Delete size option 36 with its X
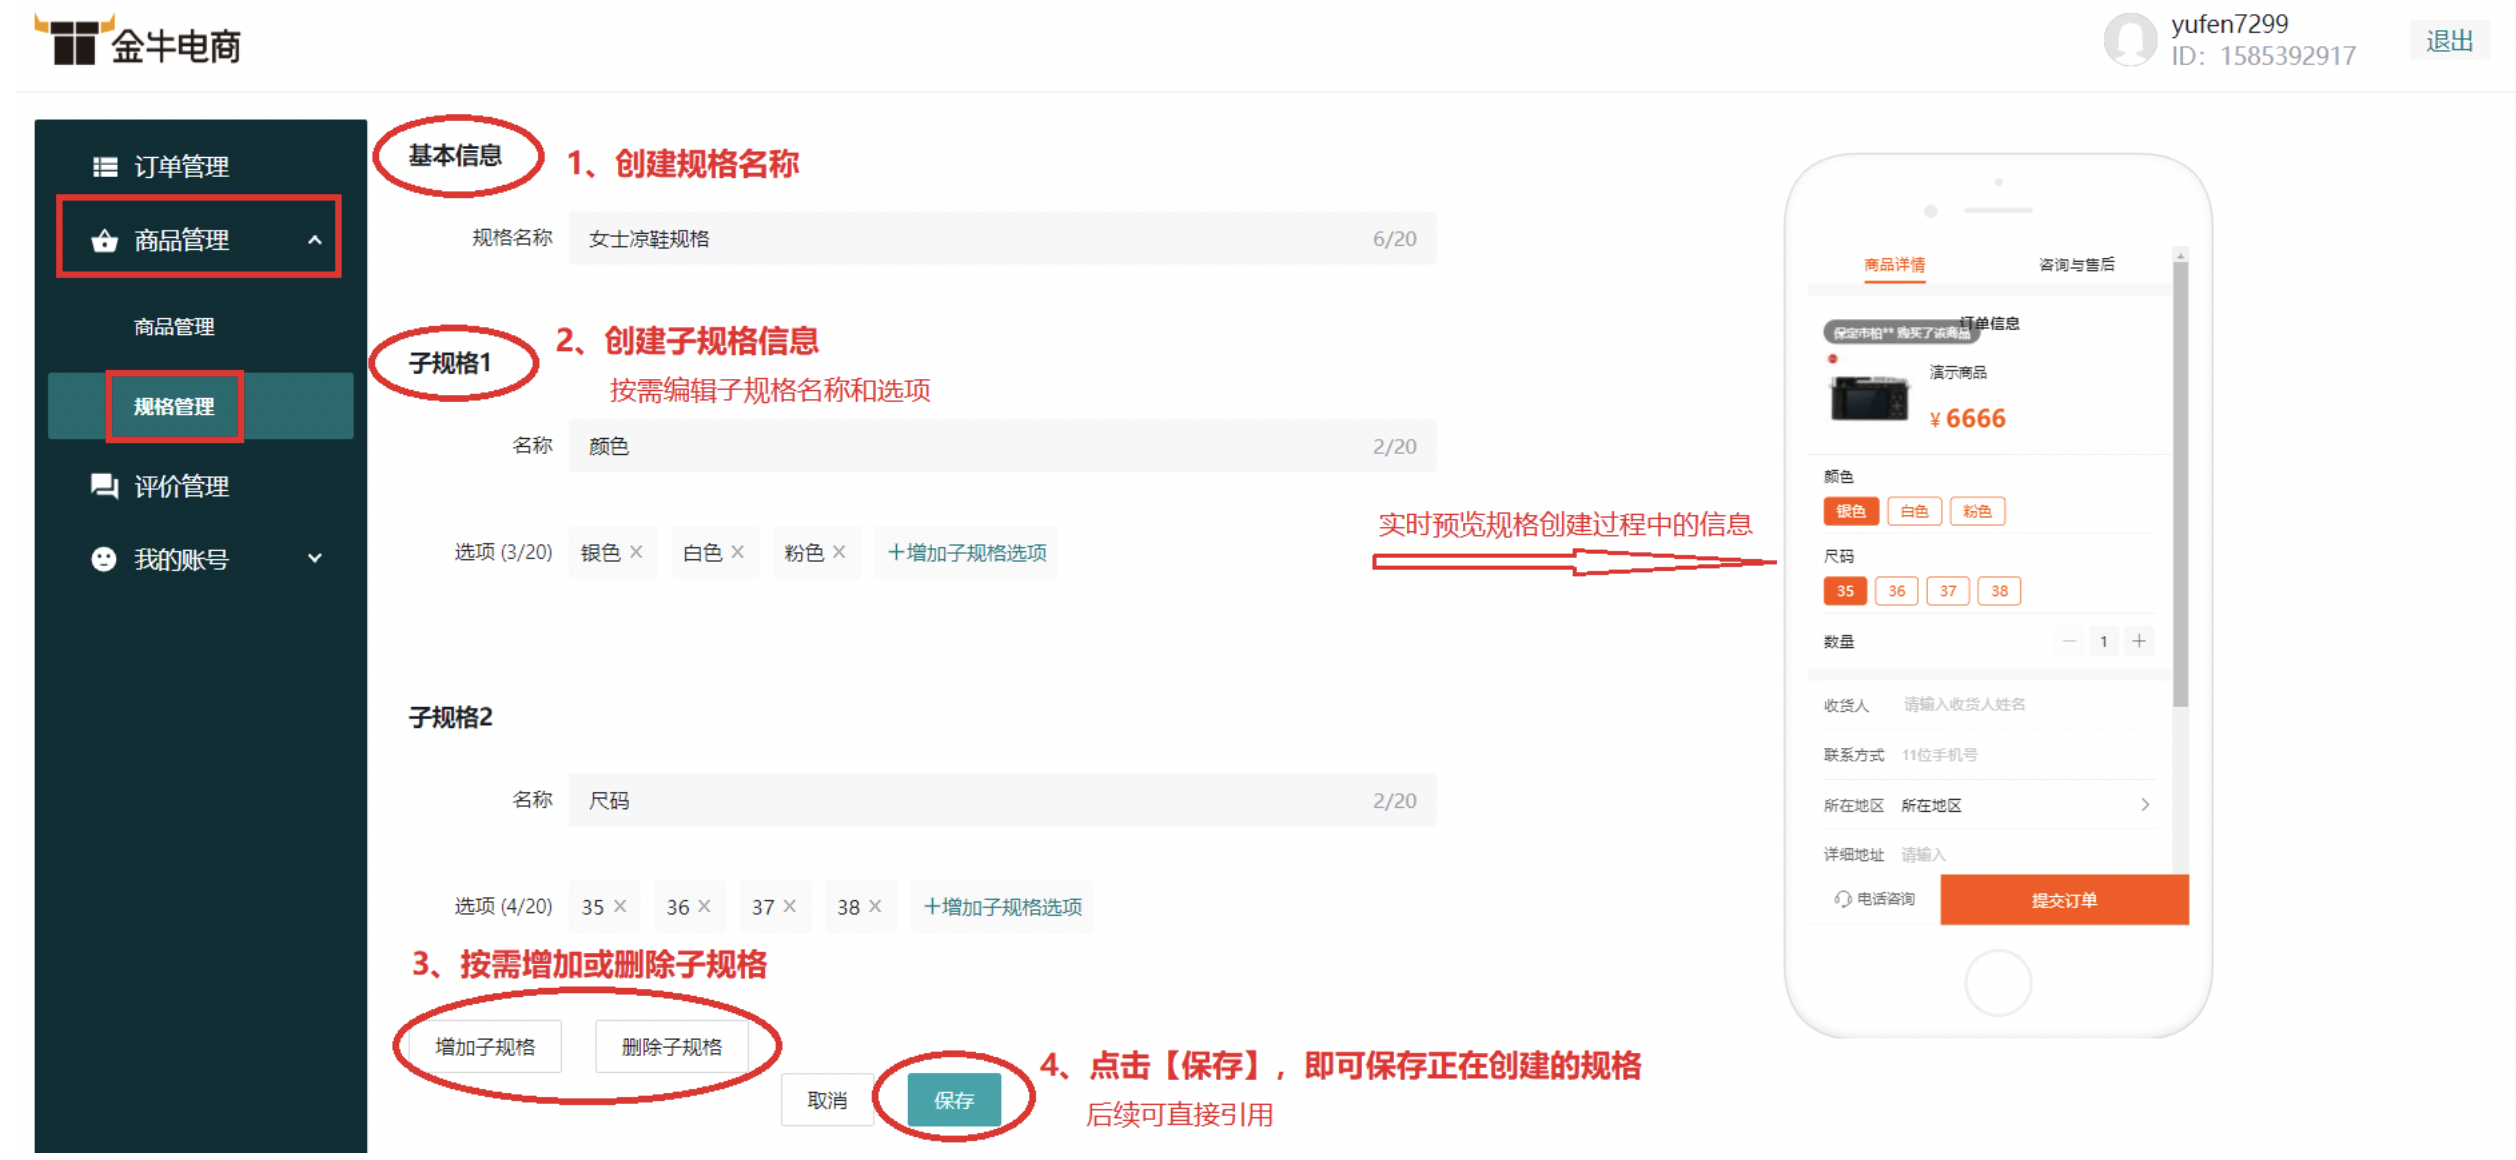 click(x=704, y=906)
